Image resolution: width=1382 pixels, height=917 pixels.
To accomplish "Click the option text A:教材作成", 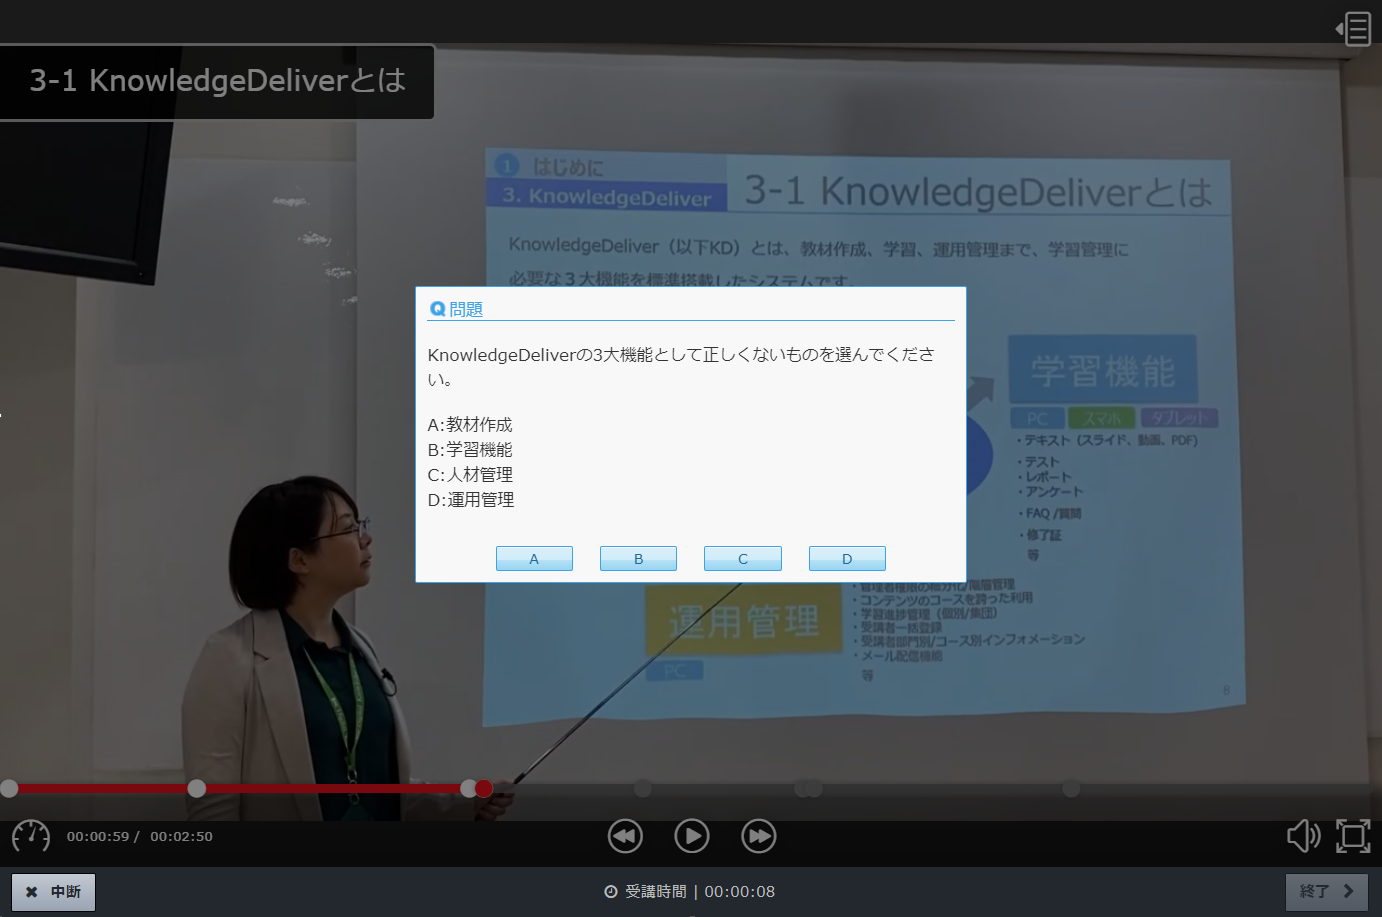I will click(470, 425).
